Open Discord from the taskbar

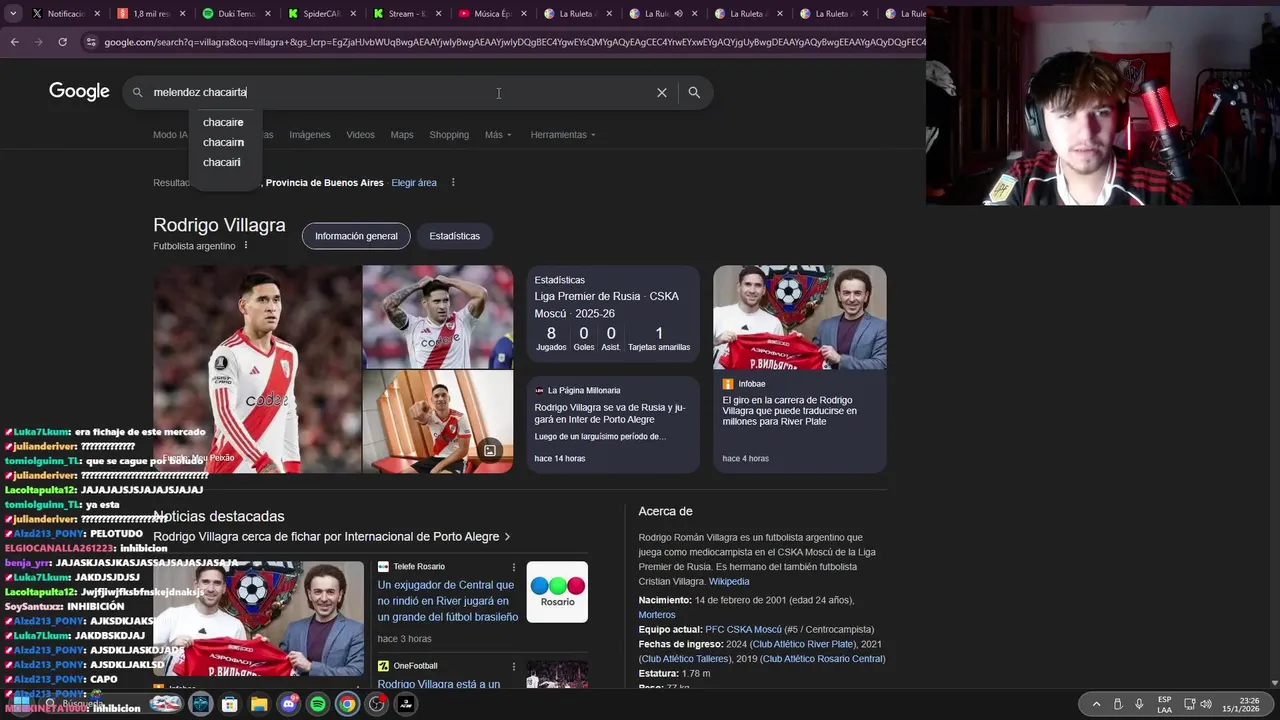[289, 704]
